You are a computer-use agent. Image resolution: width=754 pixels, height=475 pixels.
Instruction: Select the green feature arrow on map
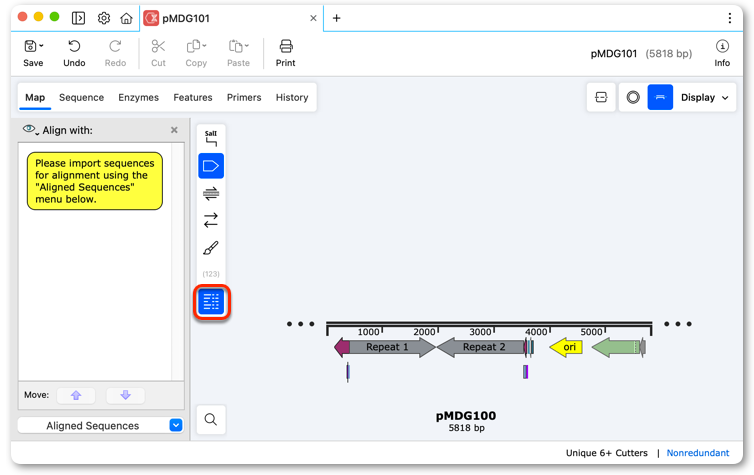(616, 347)
